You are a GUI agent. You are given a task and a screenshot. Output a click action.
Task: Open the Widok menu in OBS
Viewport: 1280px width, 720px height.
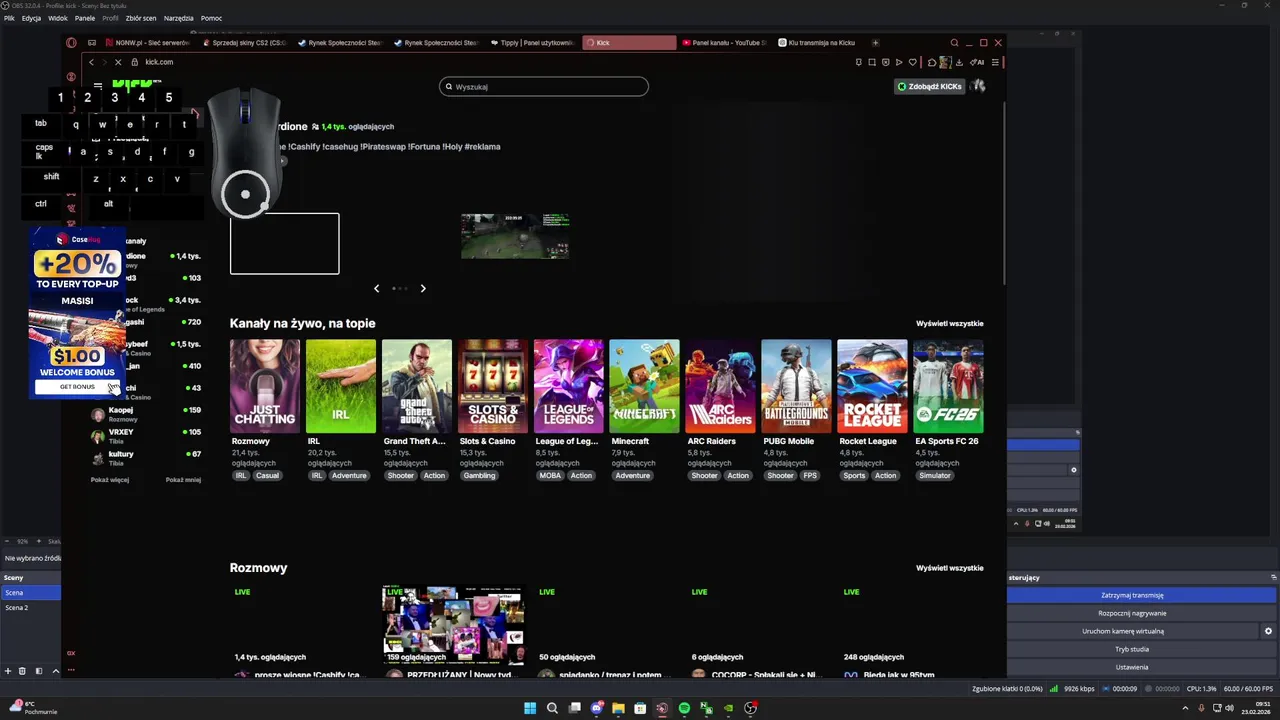click(58, 18)
